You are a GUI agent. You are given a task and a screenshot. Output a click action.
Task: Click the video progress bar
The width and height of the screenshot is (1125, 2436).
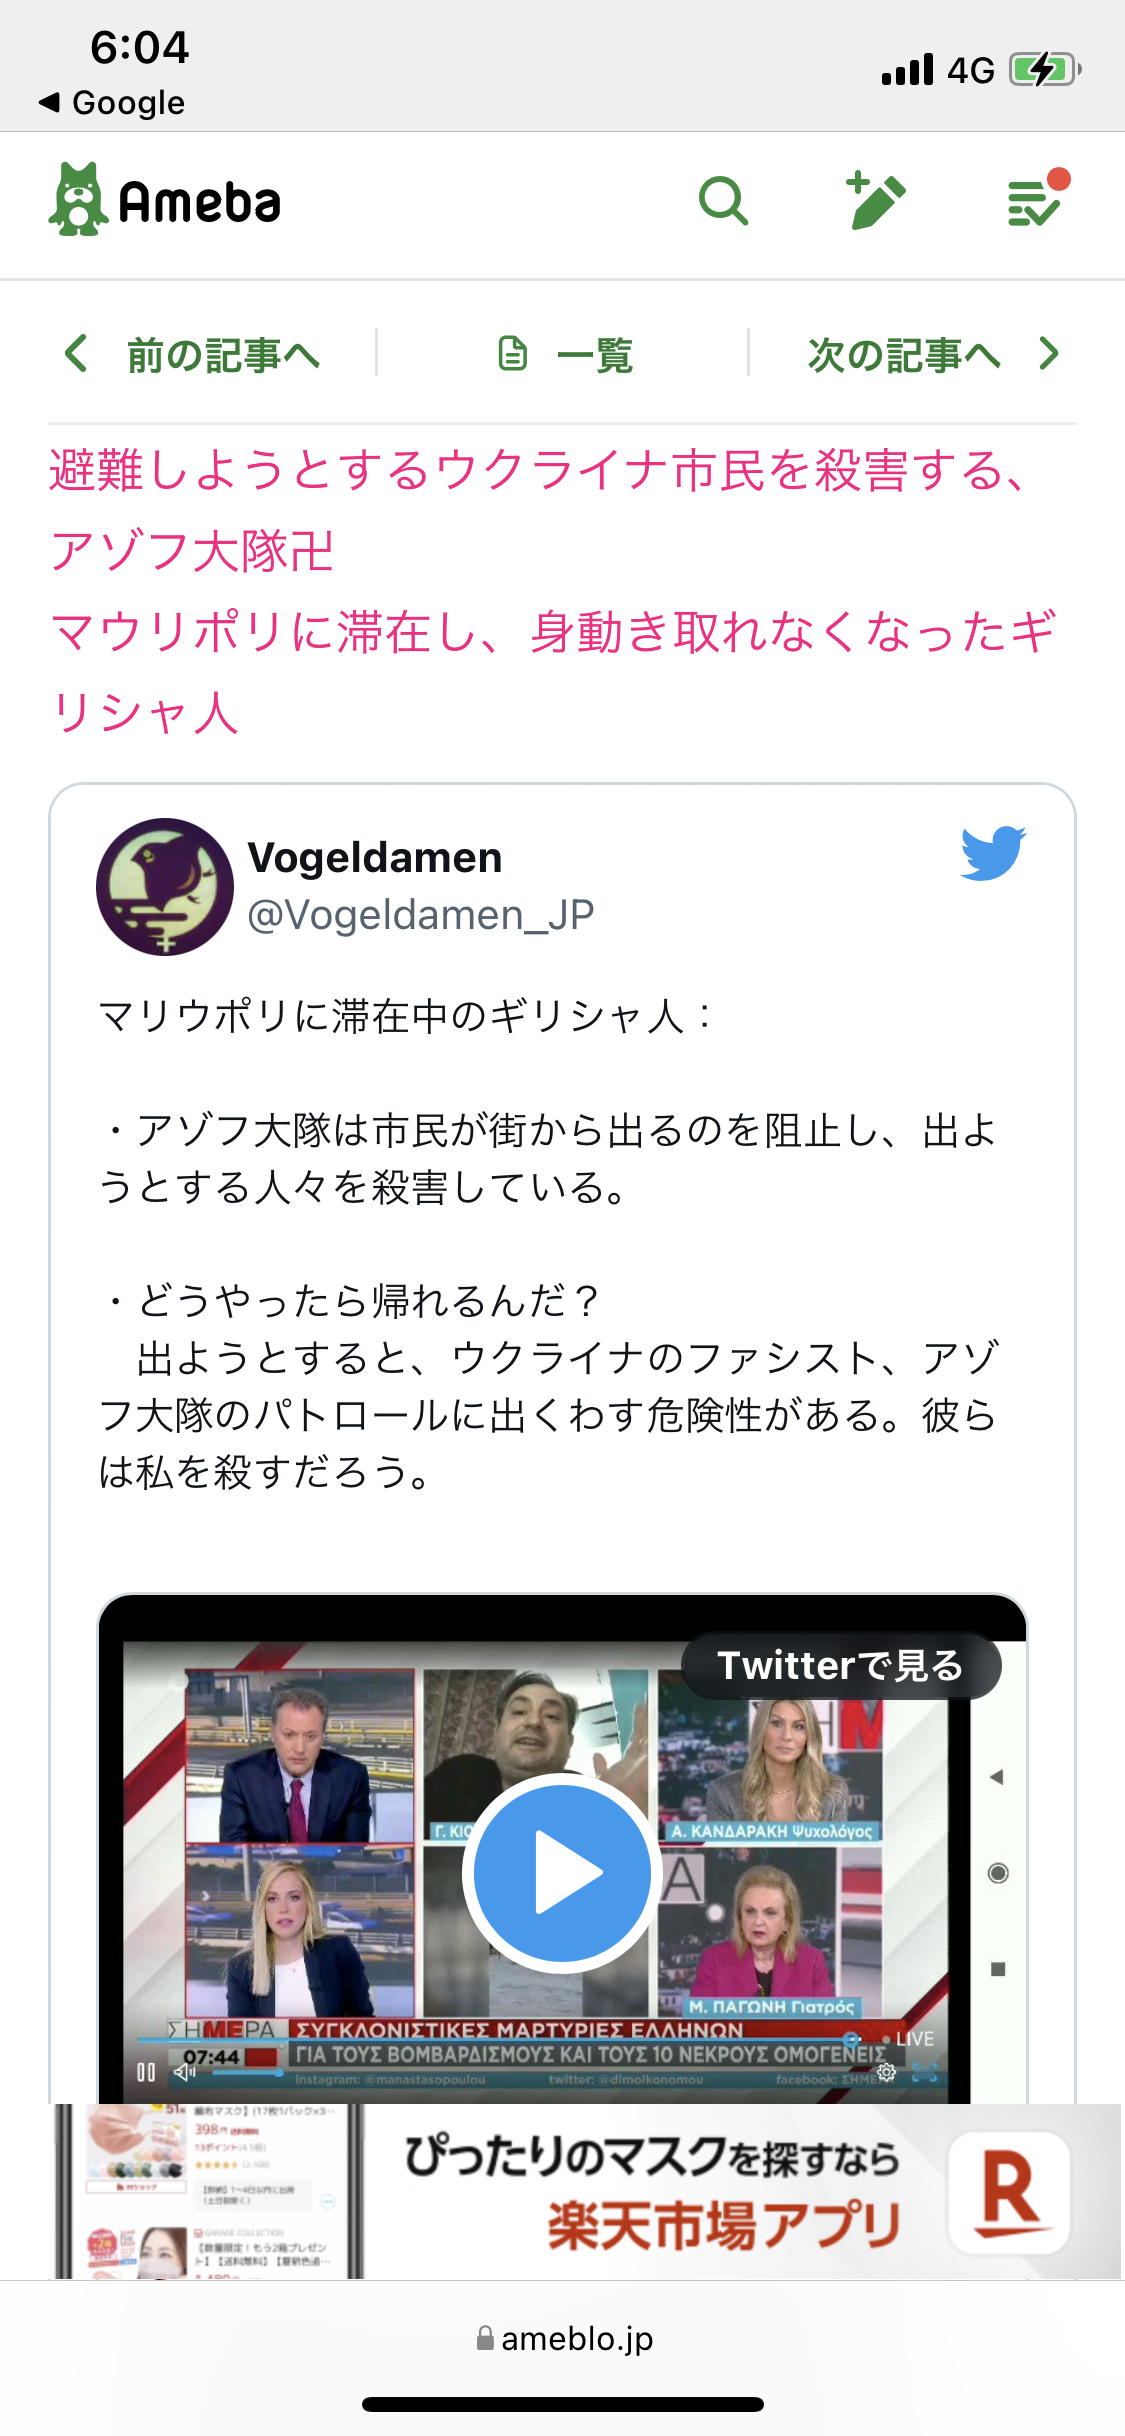[500, 2037]
